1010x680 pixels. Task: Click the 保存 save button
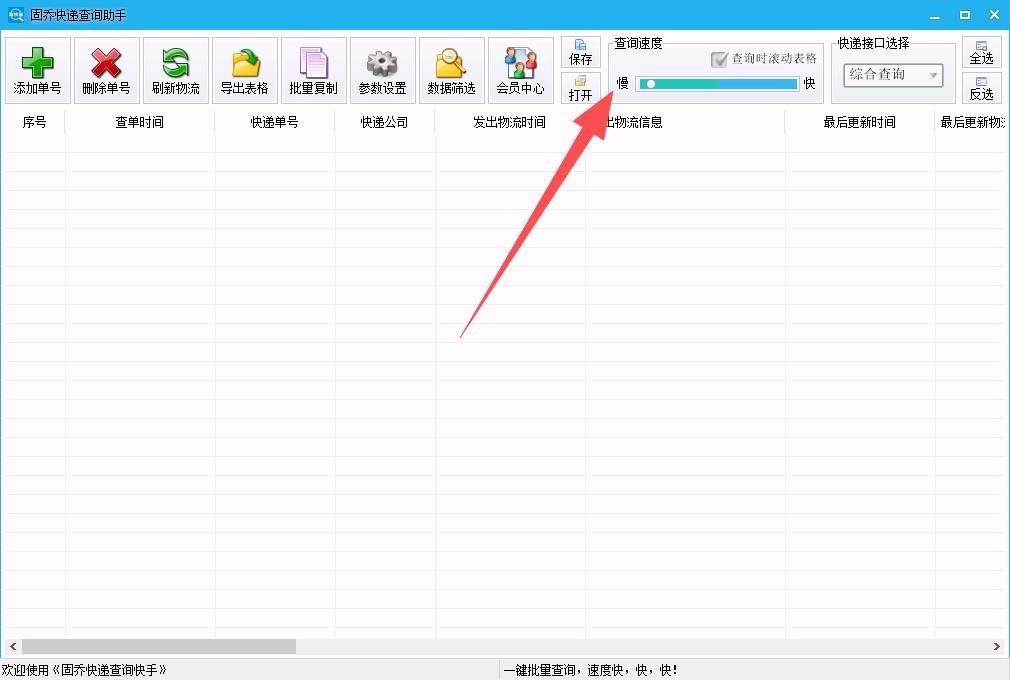[581, 52]
